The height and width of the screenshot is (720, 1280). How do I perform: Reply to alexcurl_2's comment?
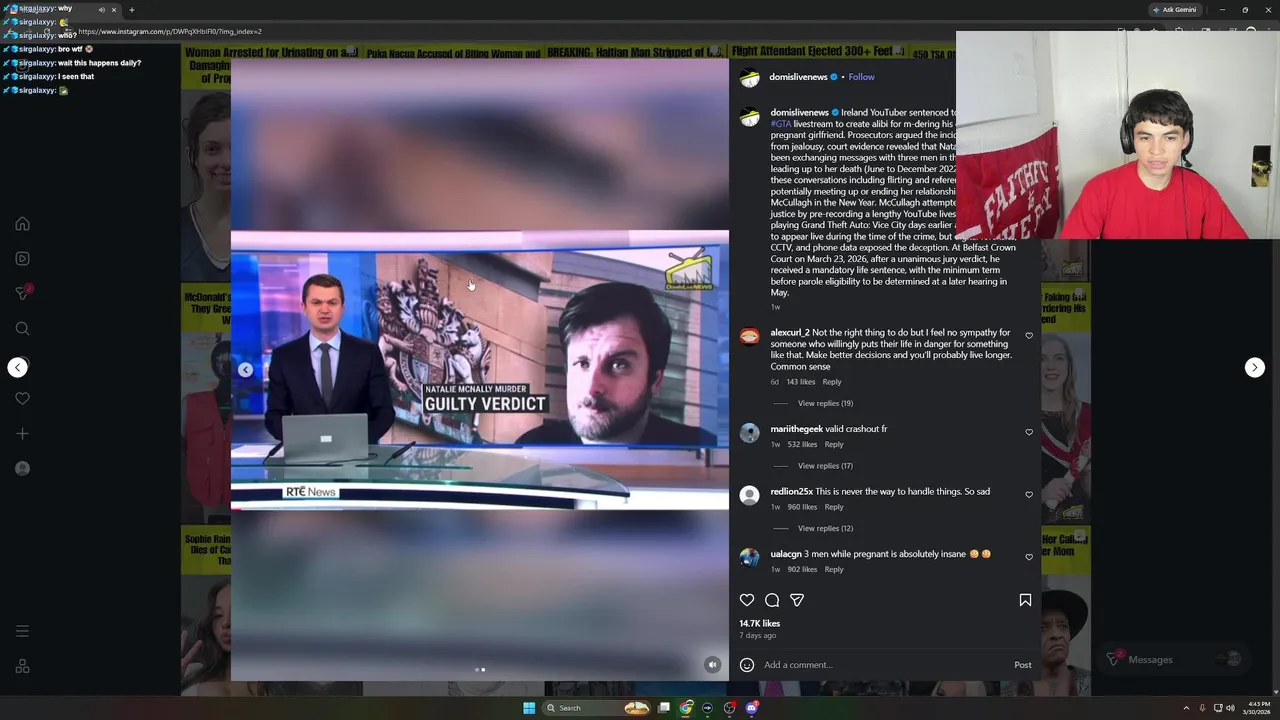coord(832,382)
